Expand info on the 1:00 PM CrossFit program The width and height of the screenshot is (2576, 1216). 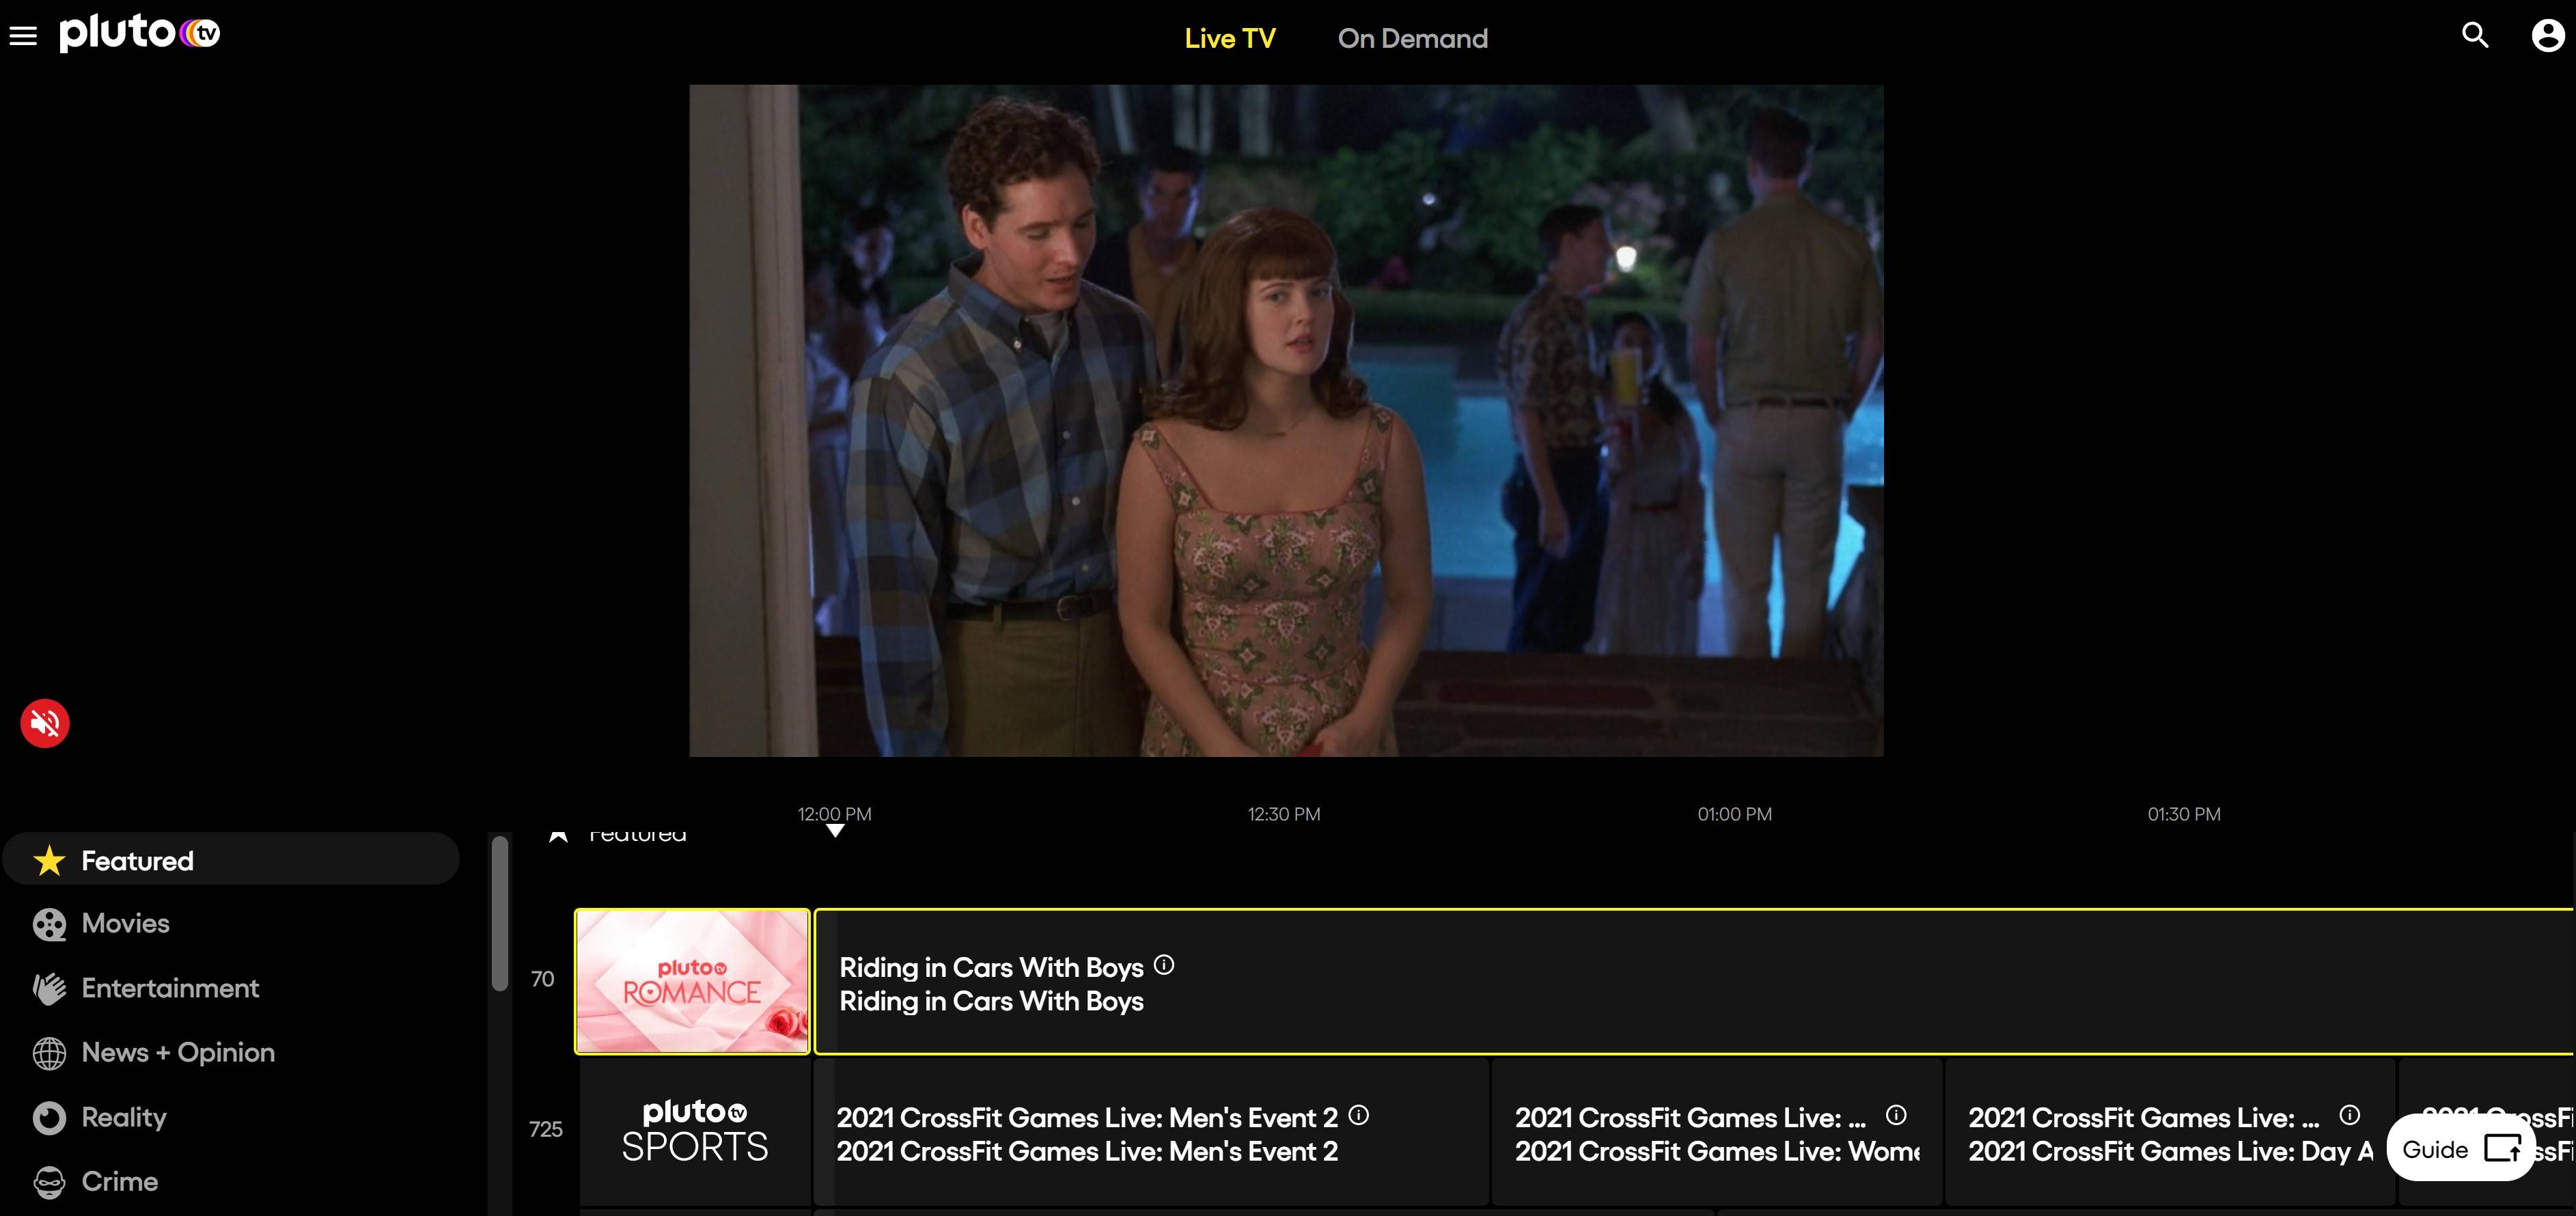click(x=1895, y=1115)
